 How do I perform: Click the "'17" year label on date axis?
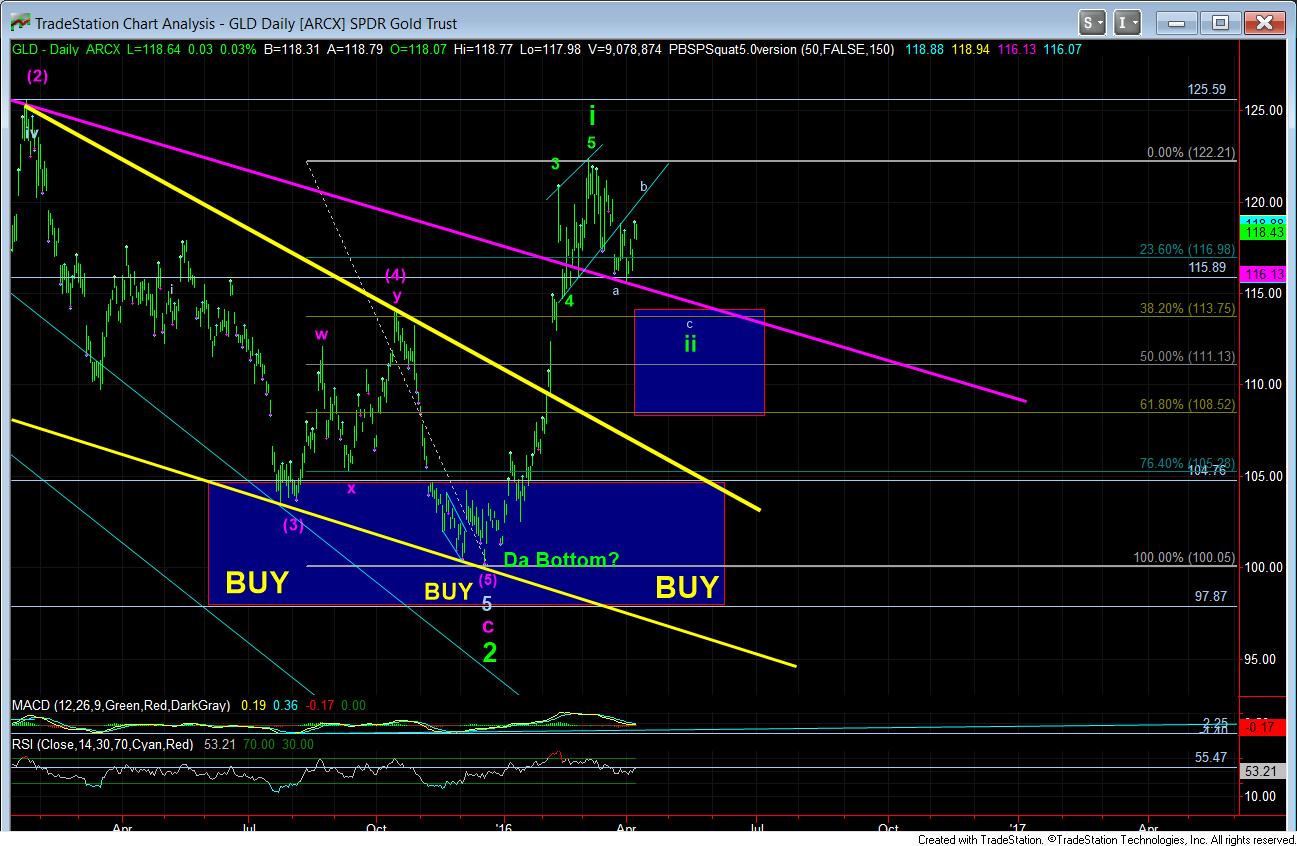[x=1018, y=828]
